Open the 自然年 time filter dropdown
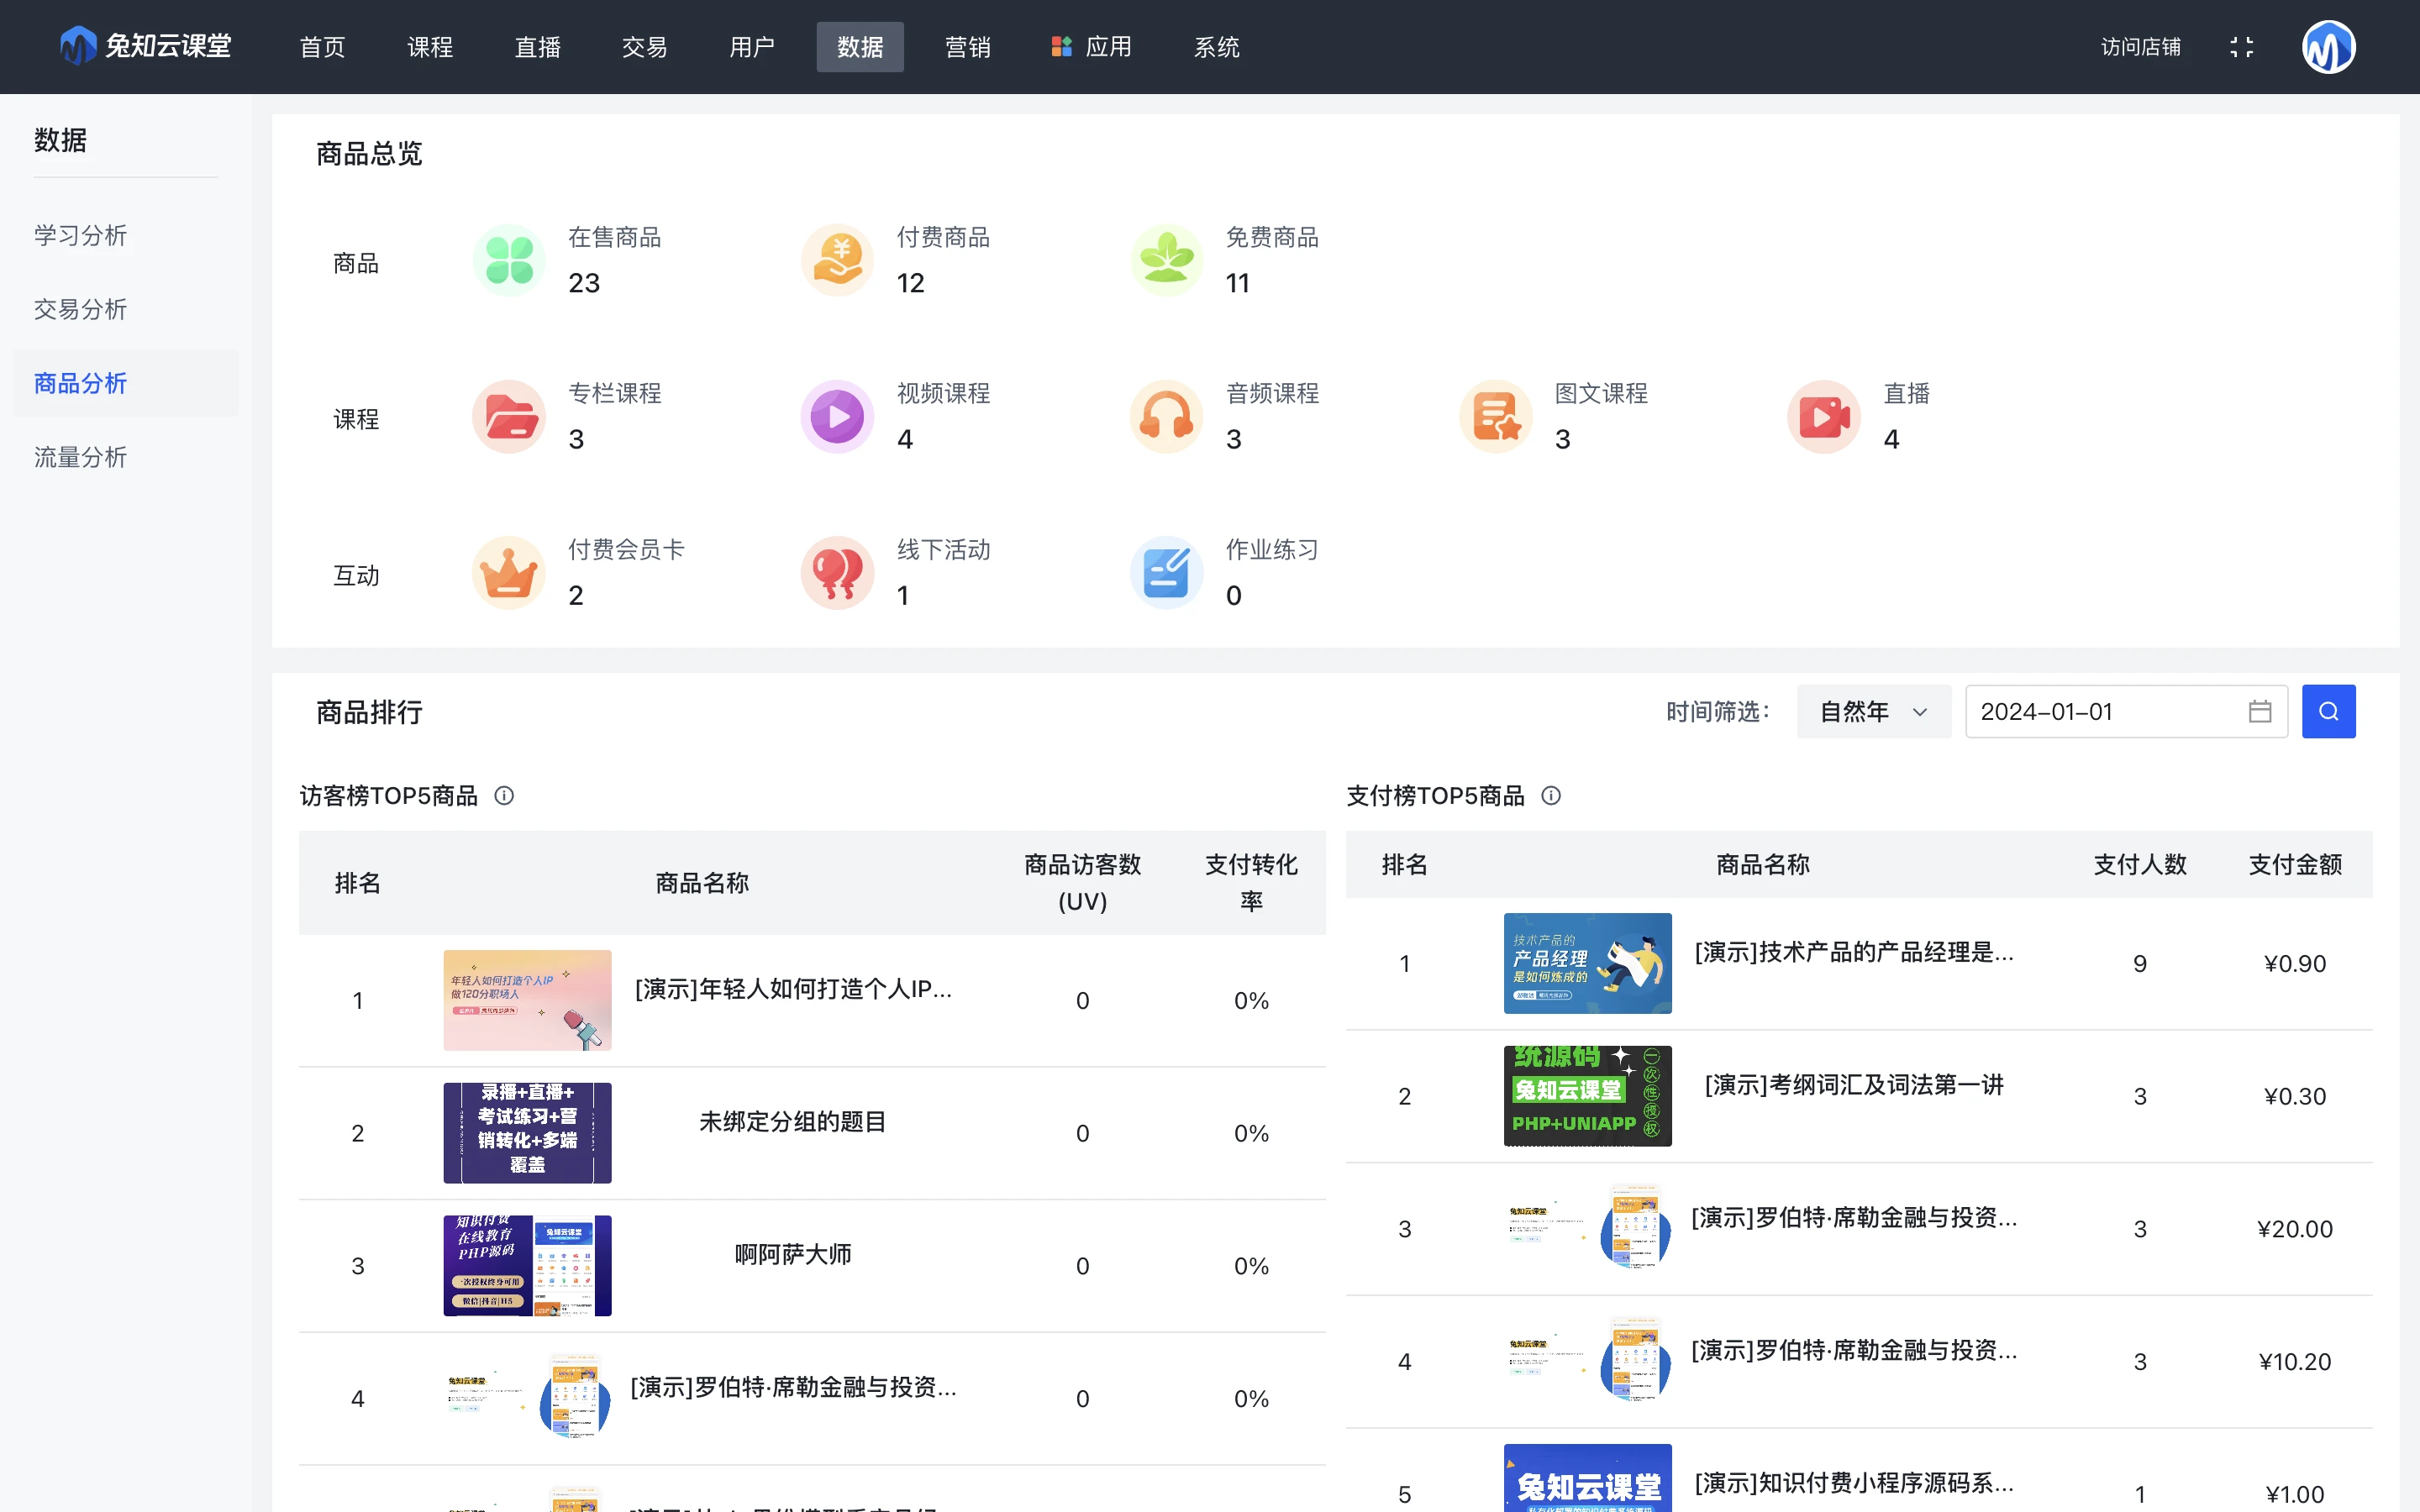 click(1872, 711)
